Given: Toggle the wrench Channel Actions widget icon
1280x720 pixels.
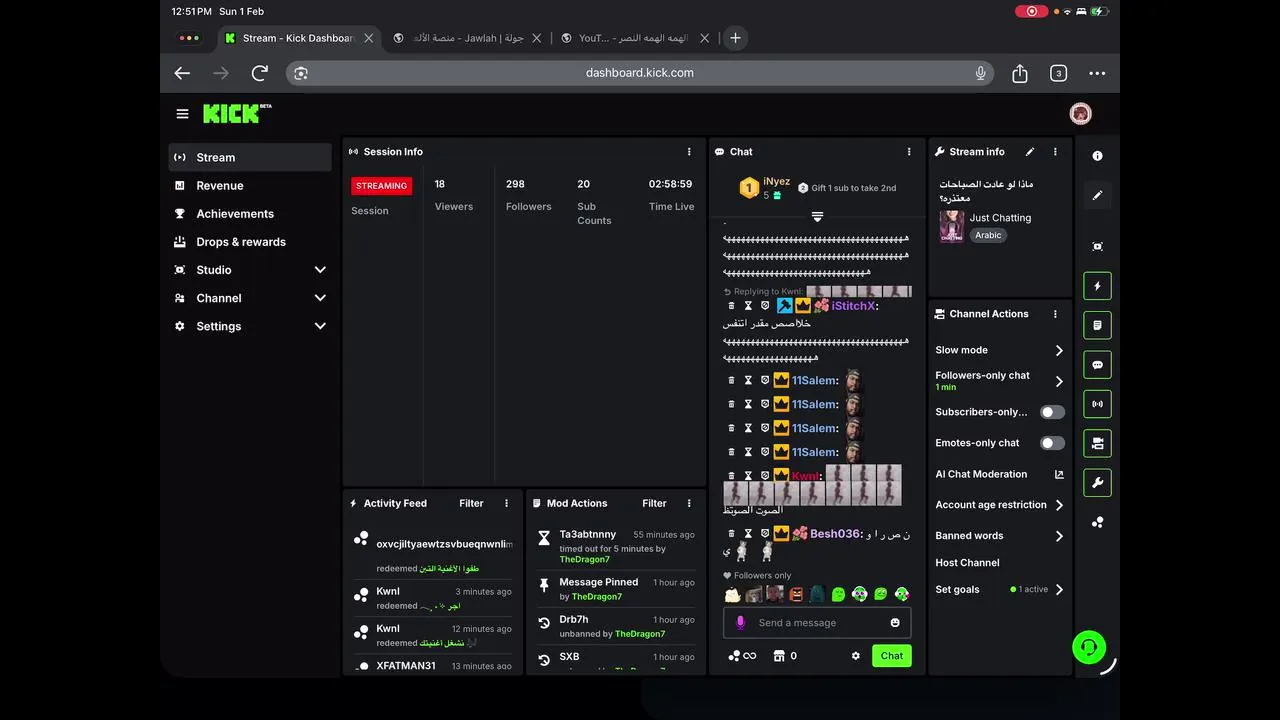Looking at the screenshot, I should 1097,483.
